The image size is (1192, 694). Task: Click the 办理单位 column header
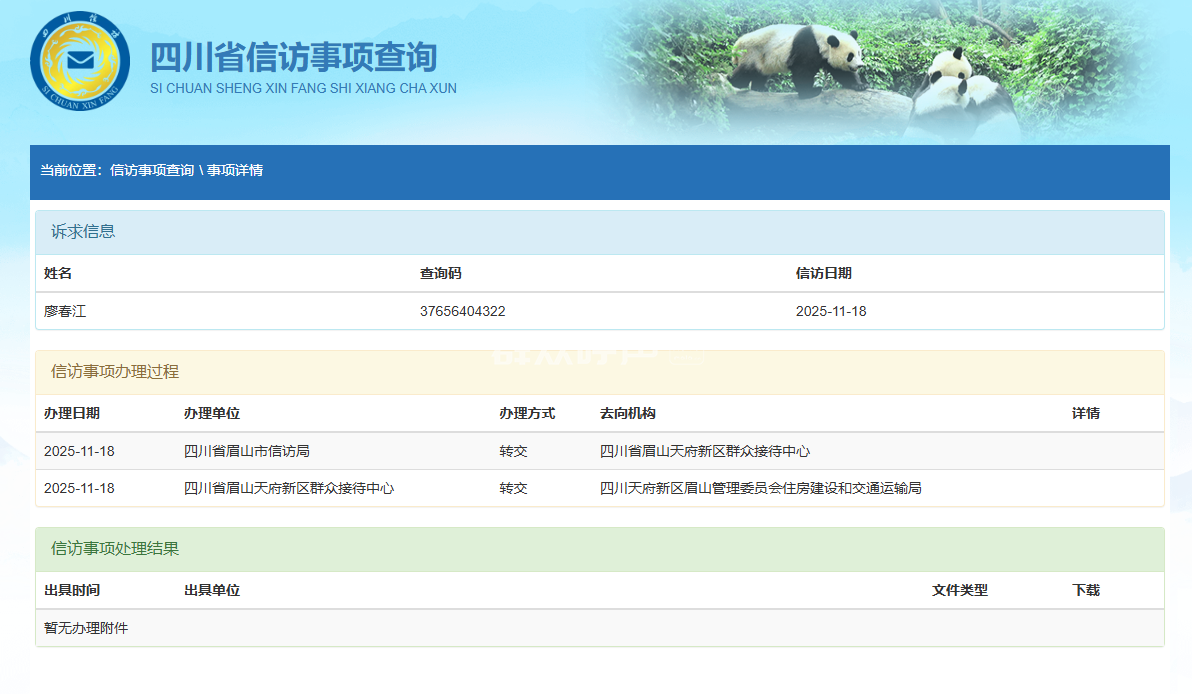(212, 413)
